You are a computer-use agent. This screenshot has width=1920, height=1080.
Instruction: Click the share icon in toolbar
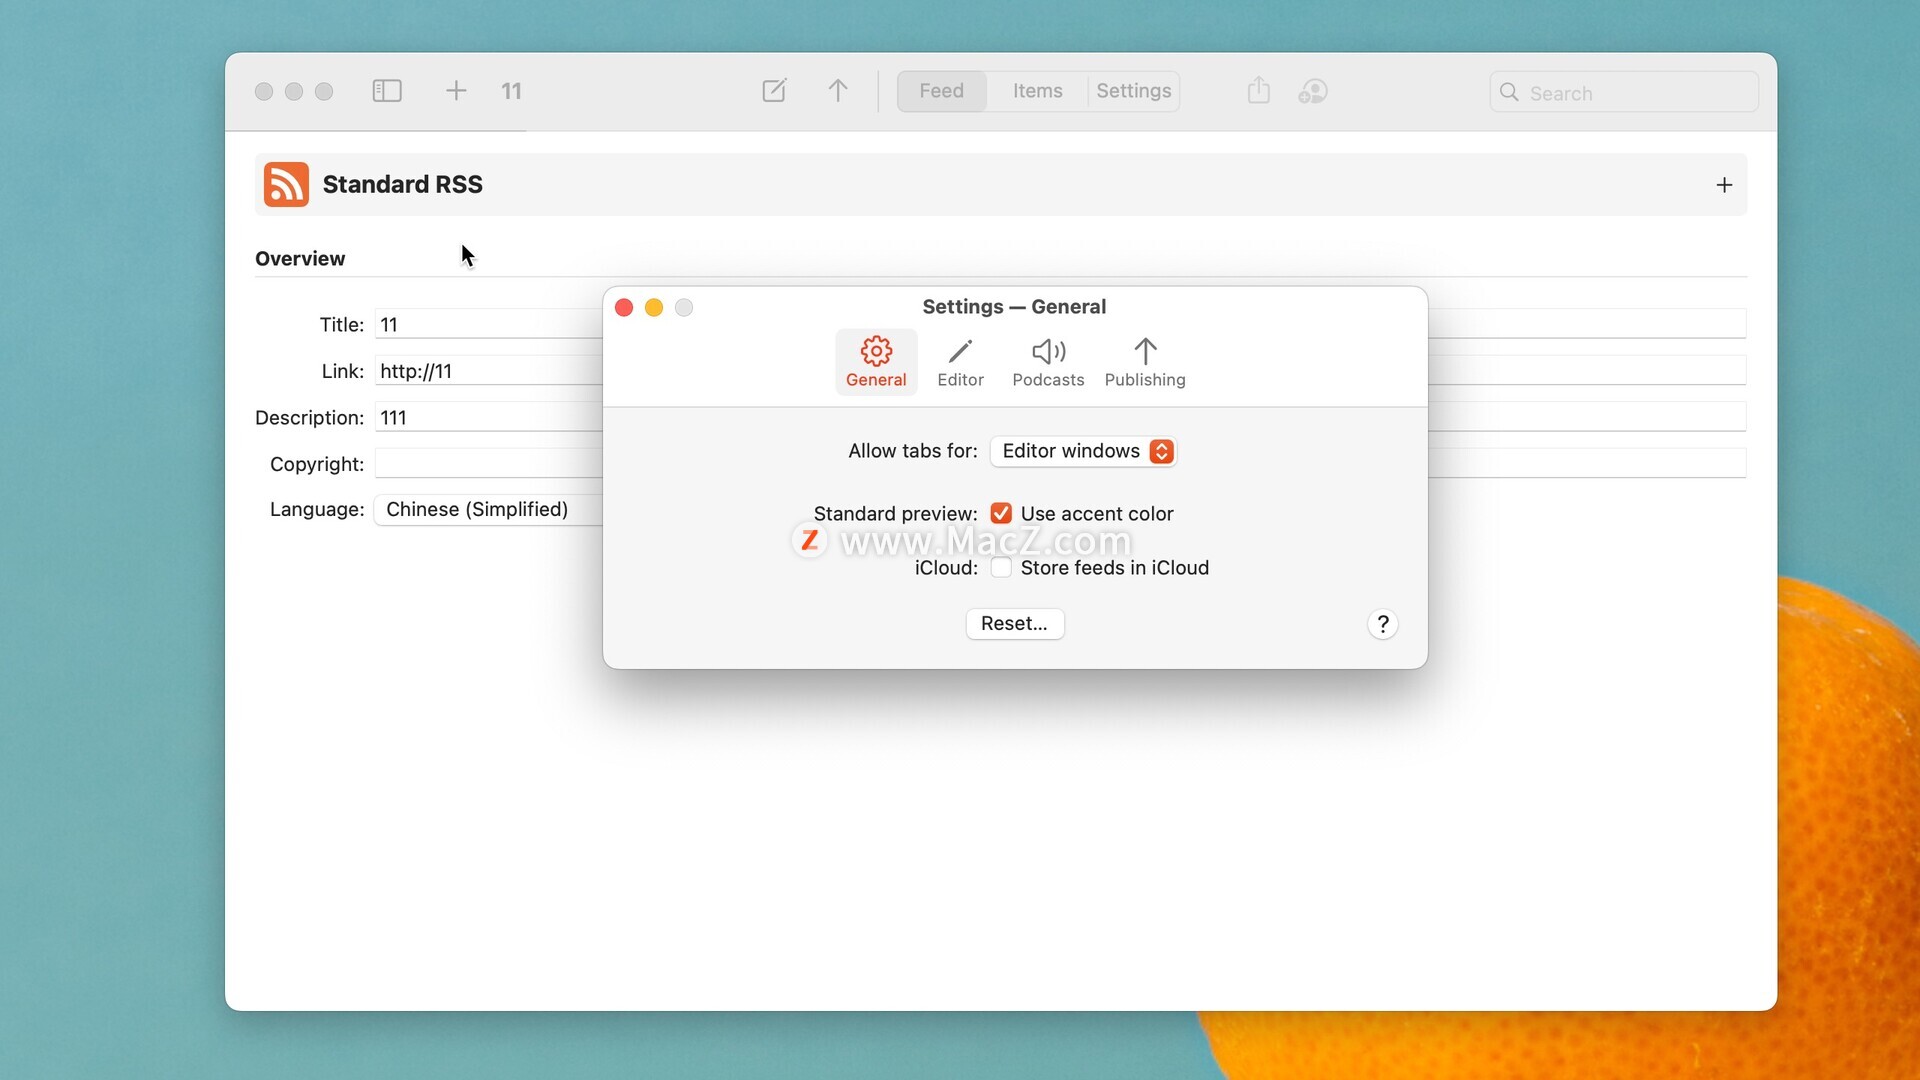coord(1259,91)
